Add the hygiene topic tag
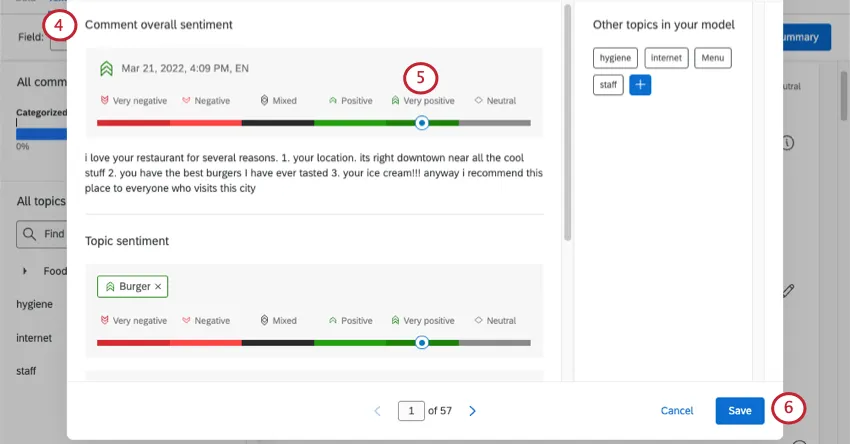The width and height of the screenshot is (850, 444). coord(615,58)
